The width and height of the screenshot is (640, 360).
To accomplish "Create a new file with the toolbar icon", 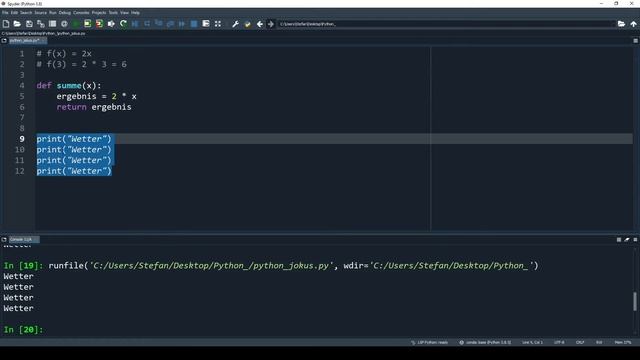I will [x=6, y=24].
